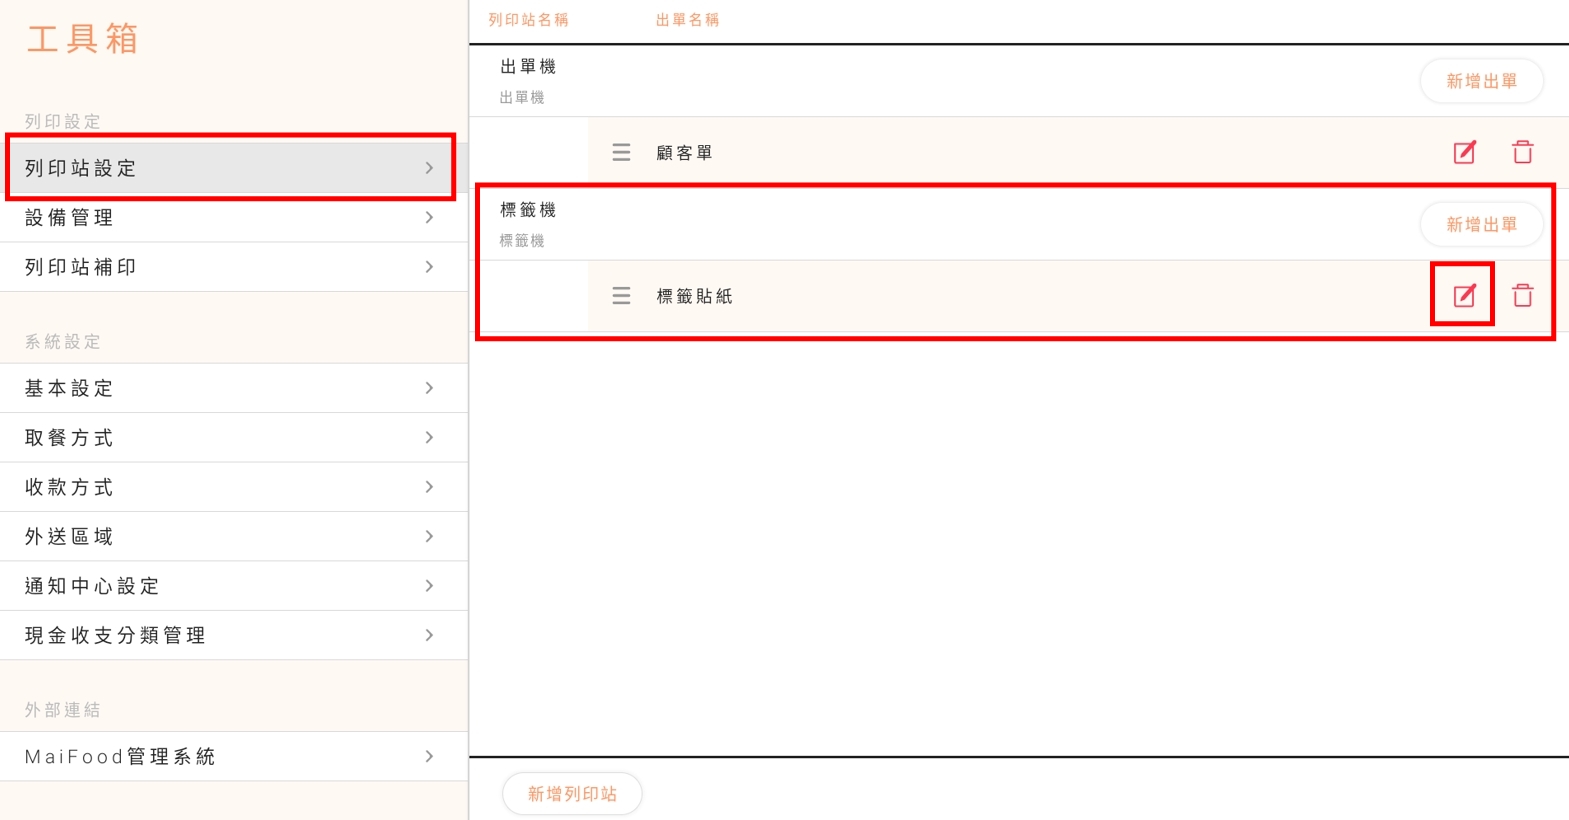Delete the 標籤貼紙 ticket entry
The image size is (1569, 820).
[1522, 295]
